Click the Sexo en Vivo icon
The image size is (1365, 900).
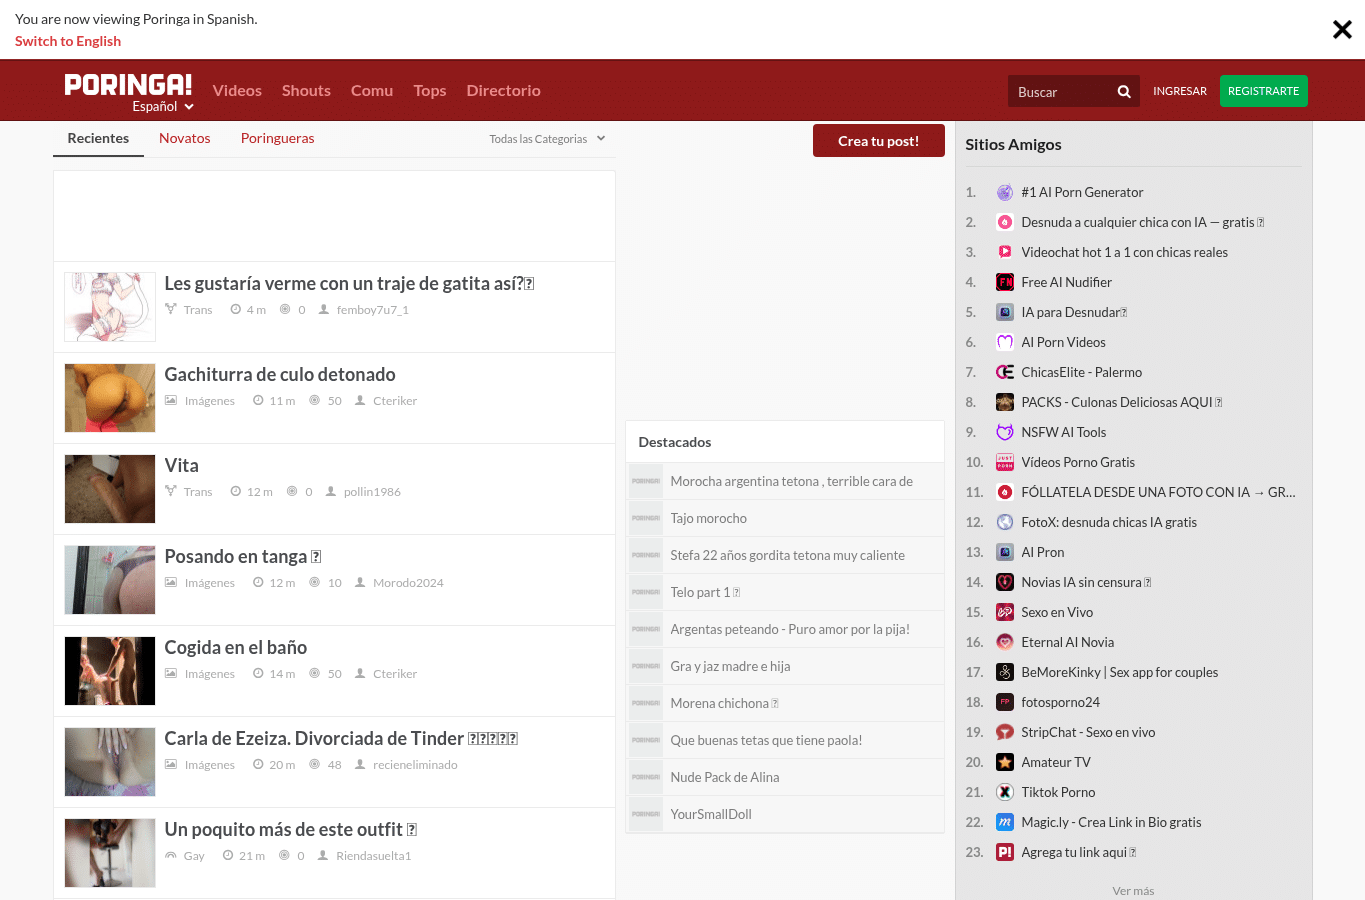[1005, 612]
